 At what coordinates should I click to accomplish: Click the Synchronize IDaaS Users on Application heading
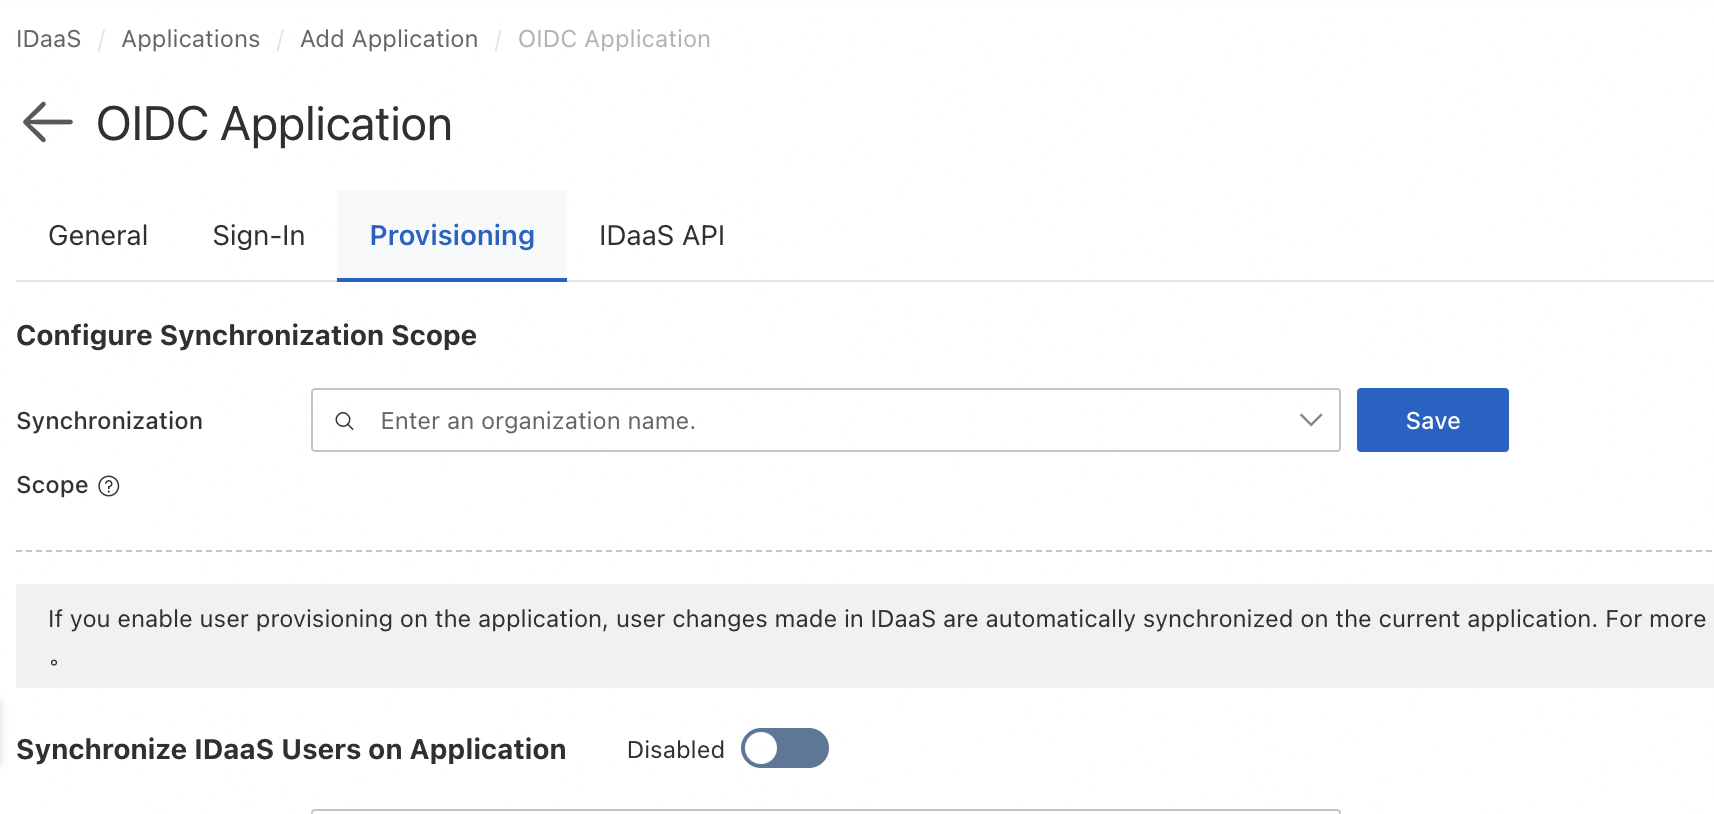tap(291, 750)
